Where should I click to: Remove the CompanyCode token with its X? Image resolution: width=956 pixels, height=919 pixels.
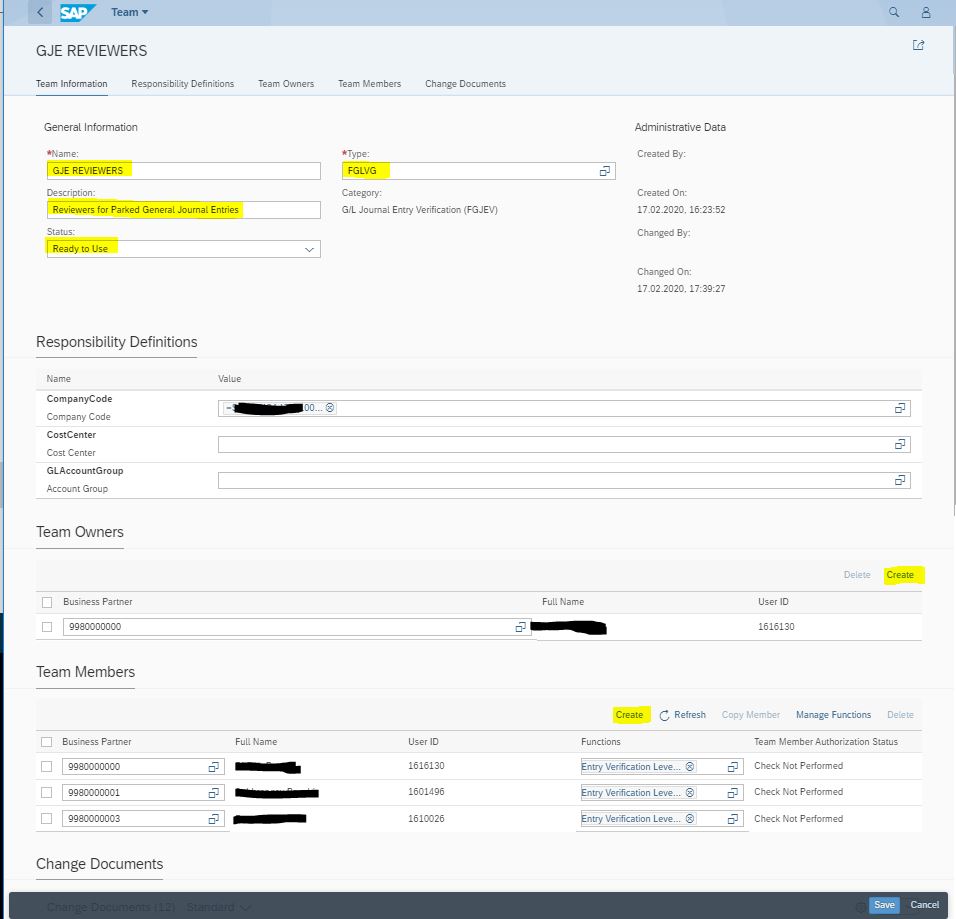pos(330,408)
